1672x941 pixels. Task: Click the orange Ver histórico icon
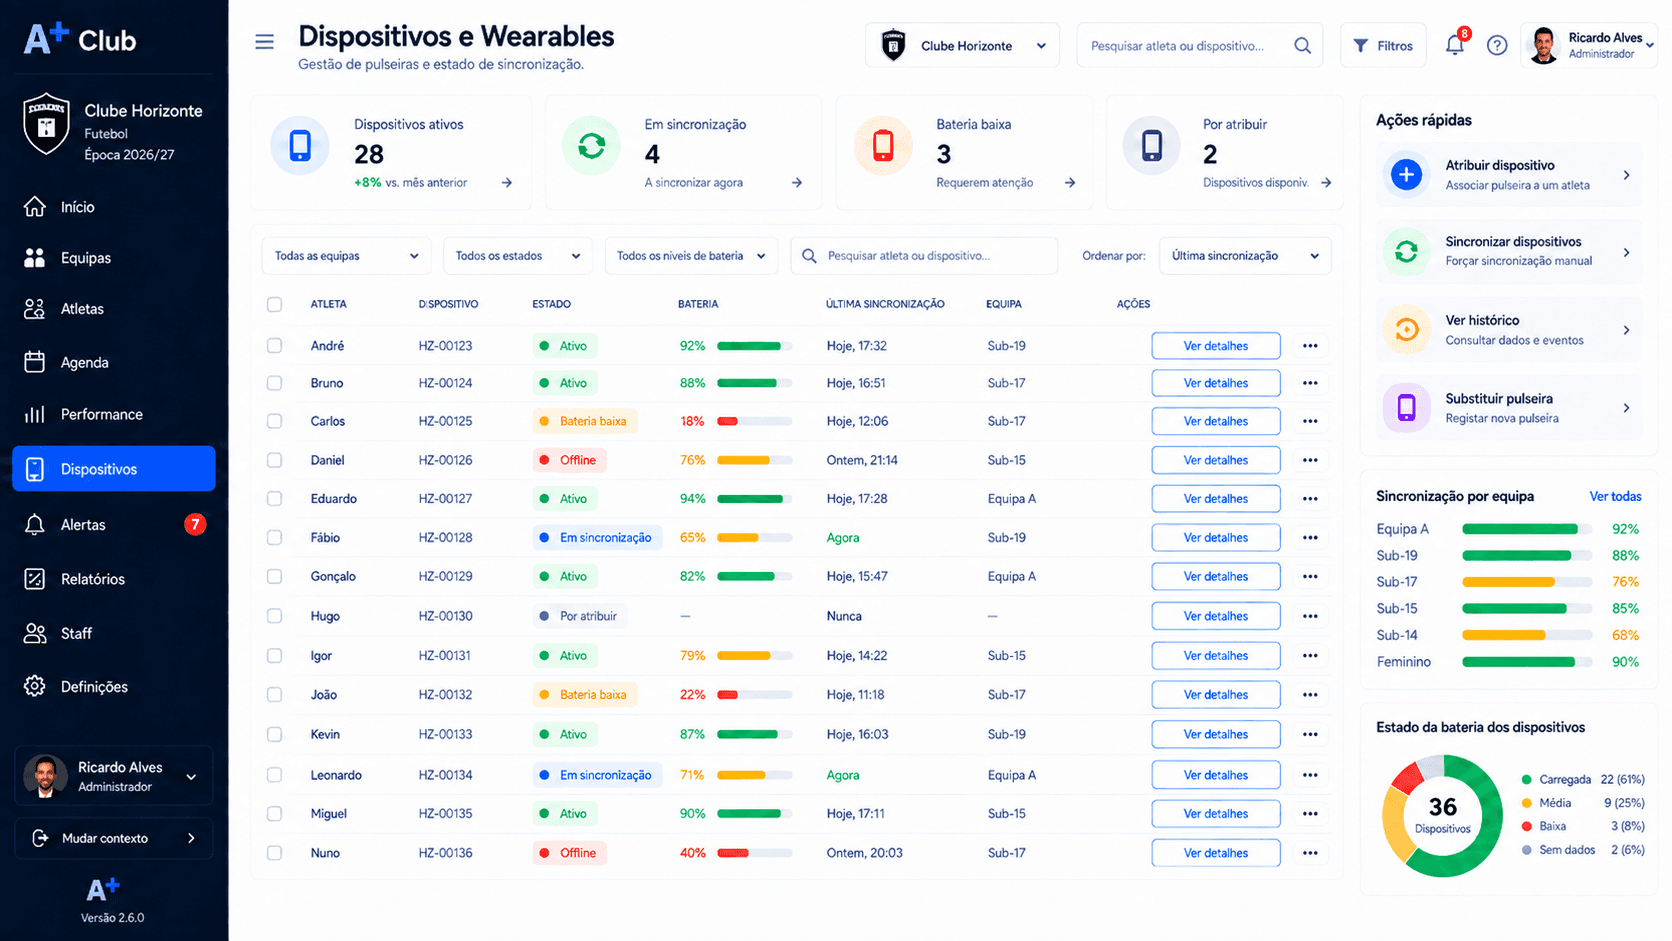(1406, 329)
